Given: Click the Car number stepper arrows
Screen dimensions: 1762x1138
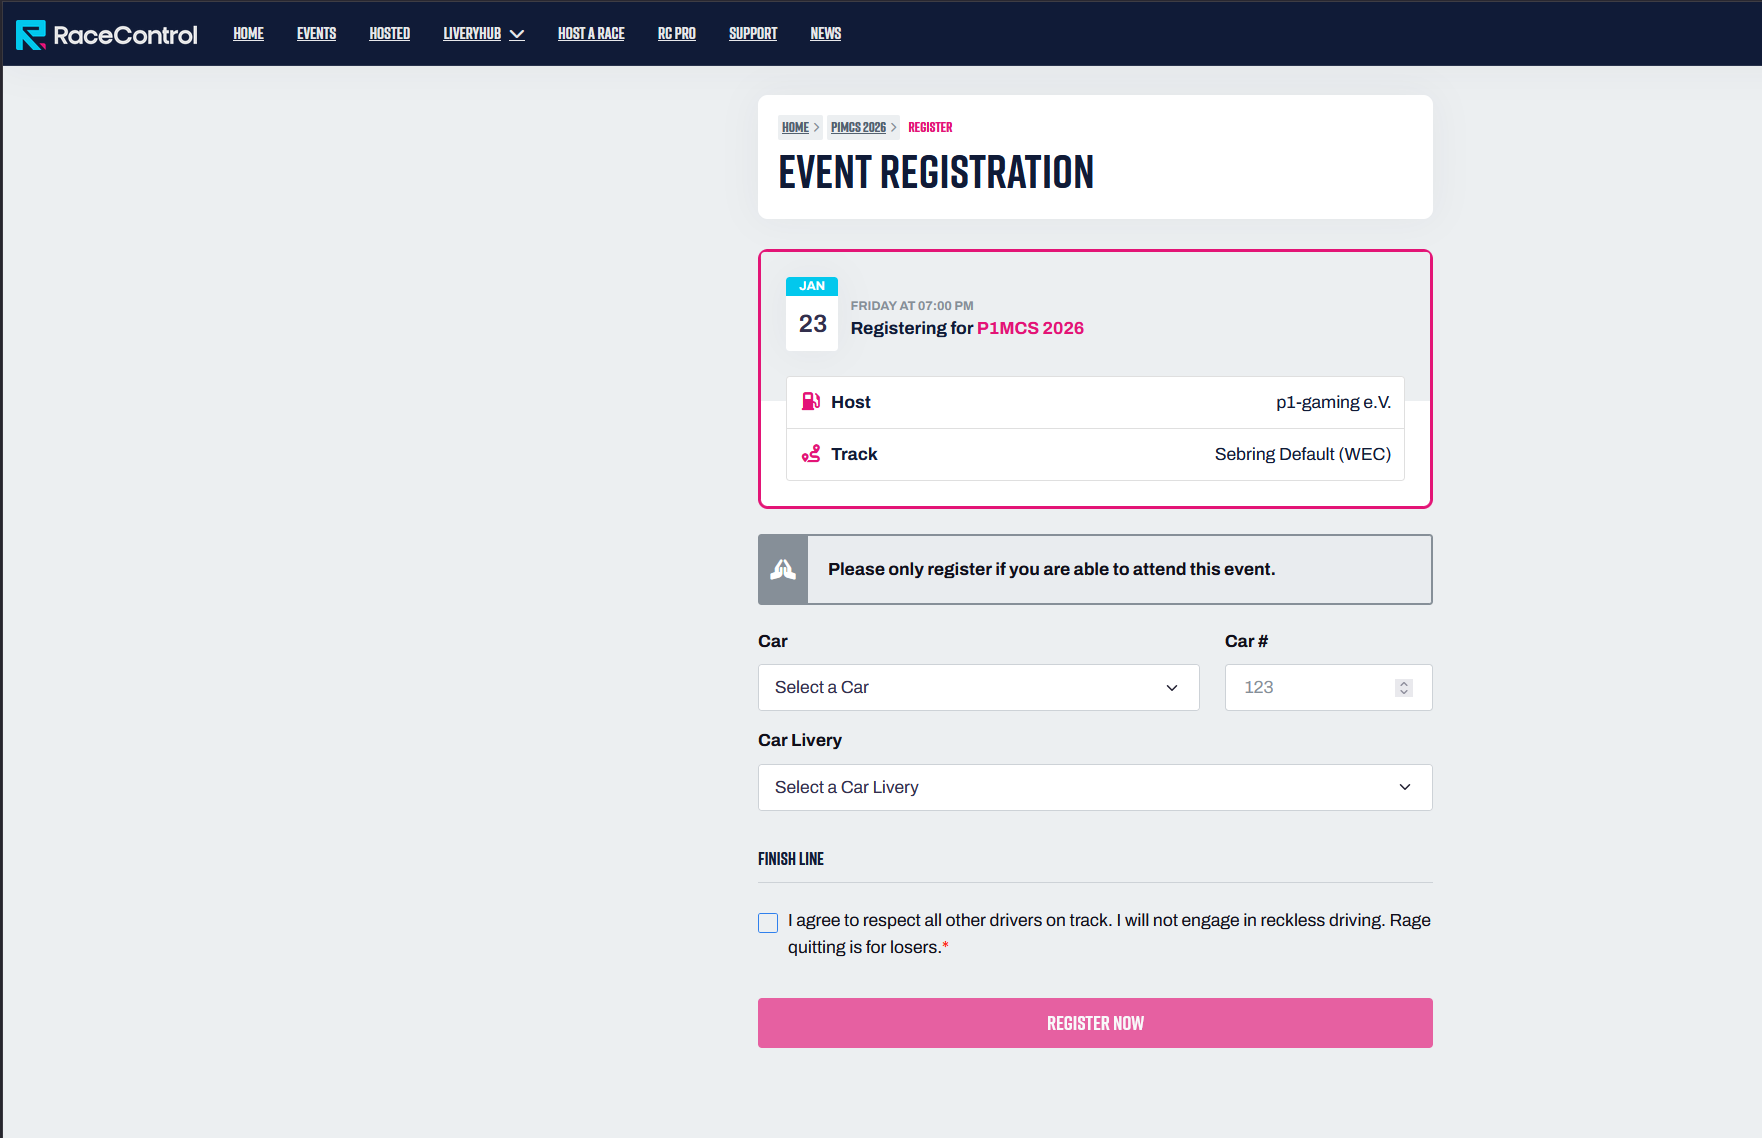Looking at the screenshot, I should click(x=1404, y=688).
